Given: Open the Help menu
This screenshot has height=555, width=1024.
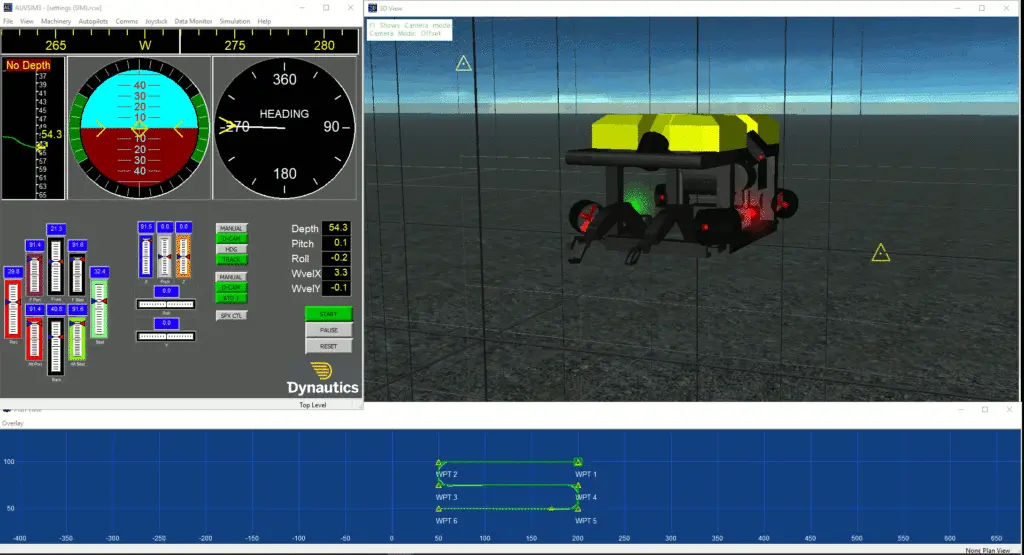Looking at the screenshot, I should (264, 22).
